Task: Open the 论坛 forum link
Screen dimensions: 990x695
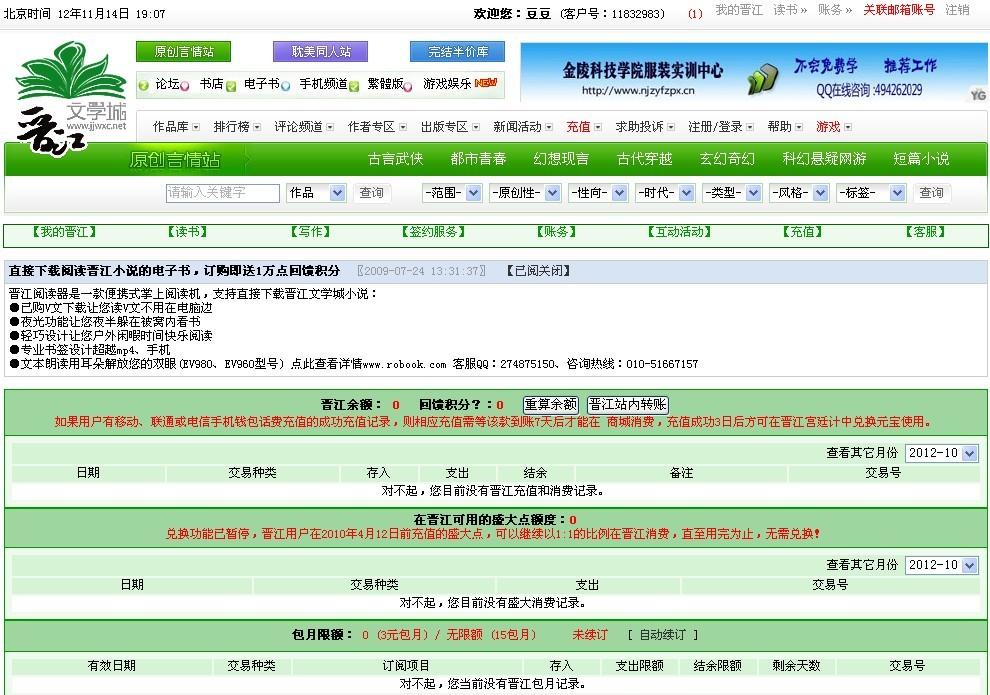Action: tap(167, 84)
